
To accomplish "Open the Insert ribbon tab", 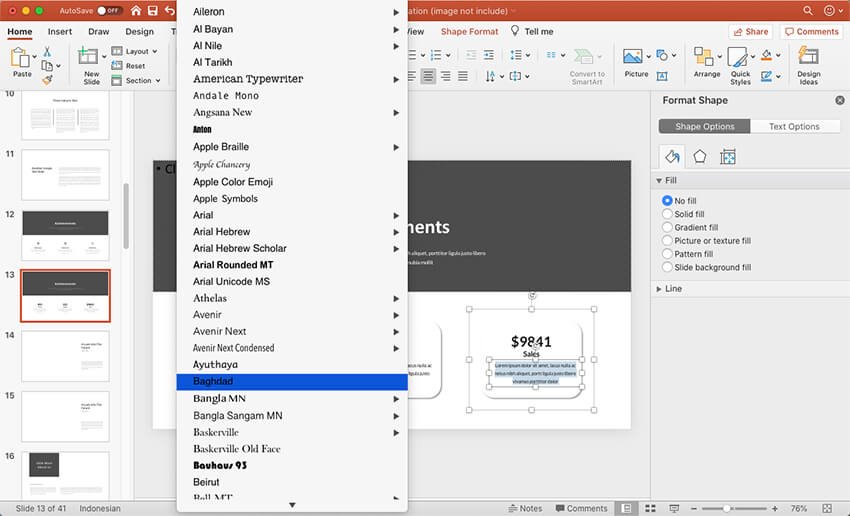I will click(60, 31).
